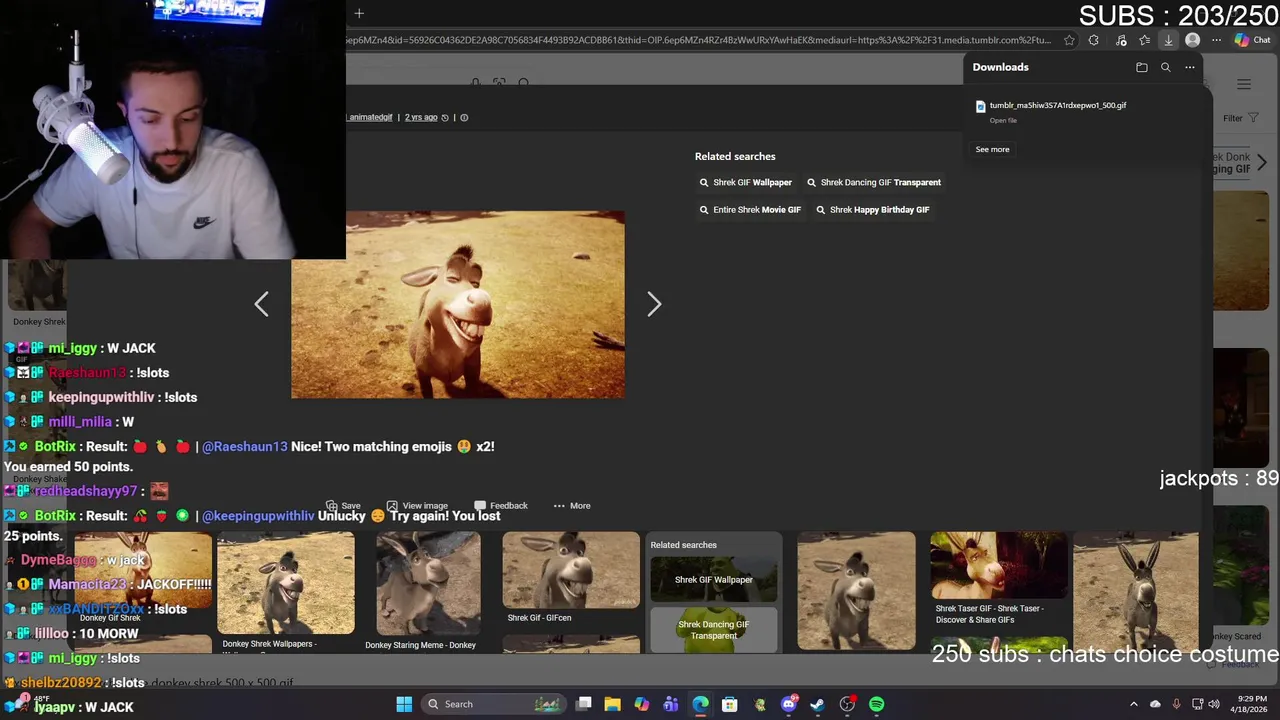The image size is (1280, 720).
Task: Toggle the browser Downloads toolbar icon
Action: [1168, 40]
